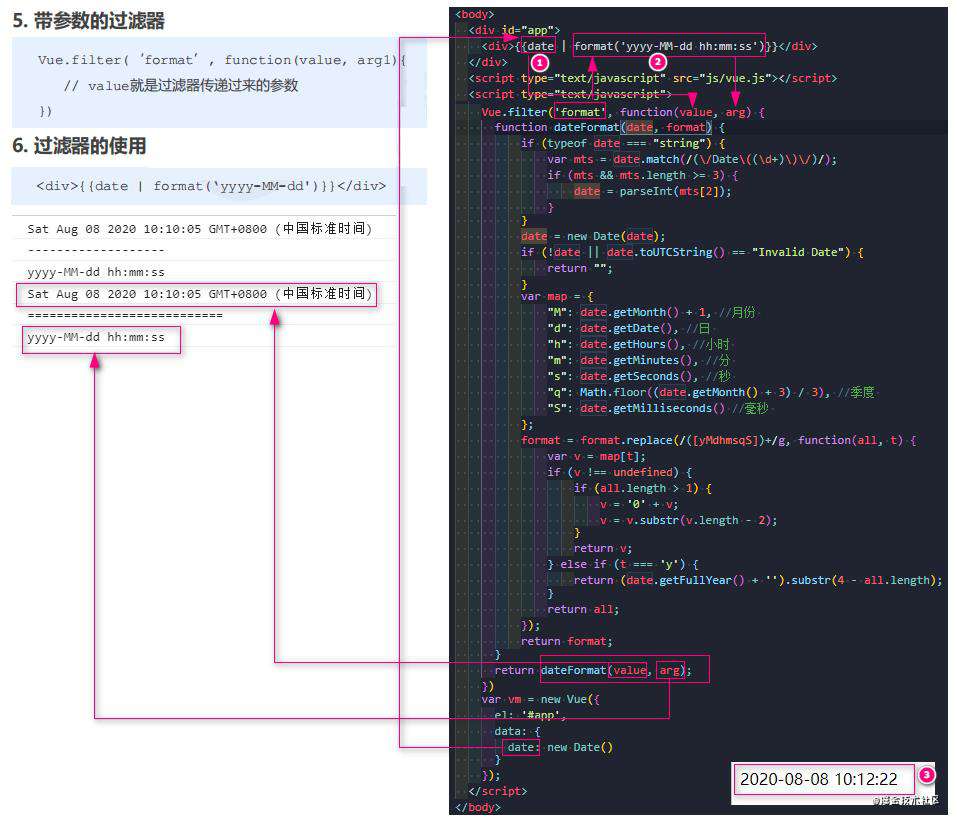Select the line <div id="app">

point(514,30)
